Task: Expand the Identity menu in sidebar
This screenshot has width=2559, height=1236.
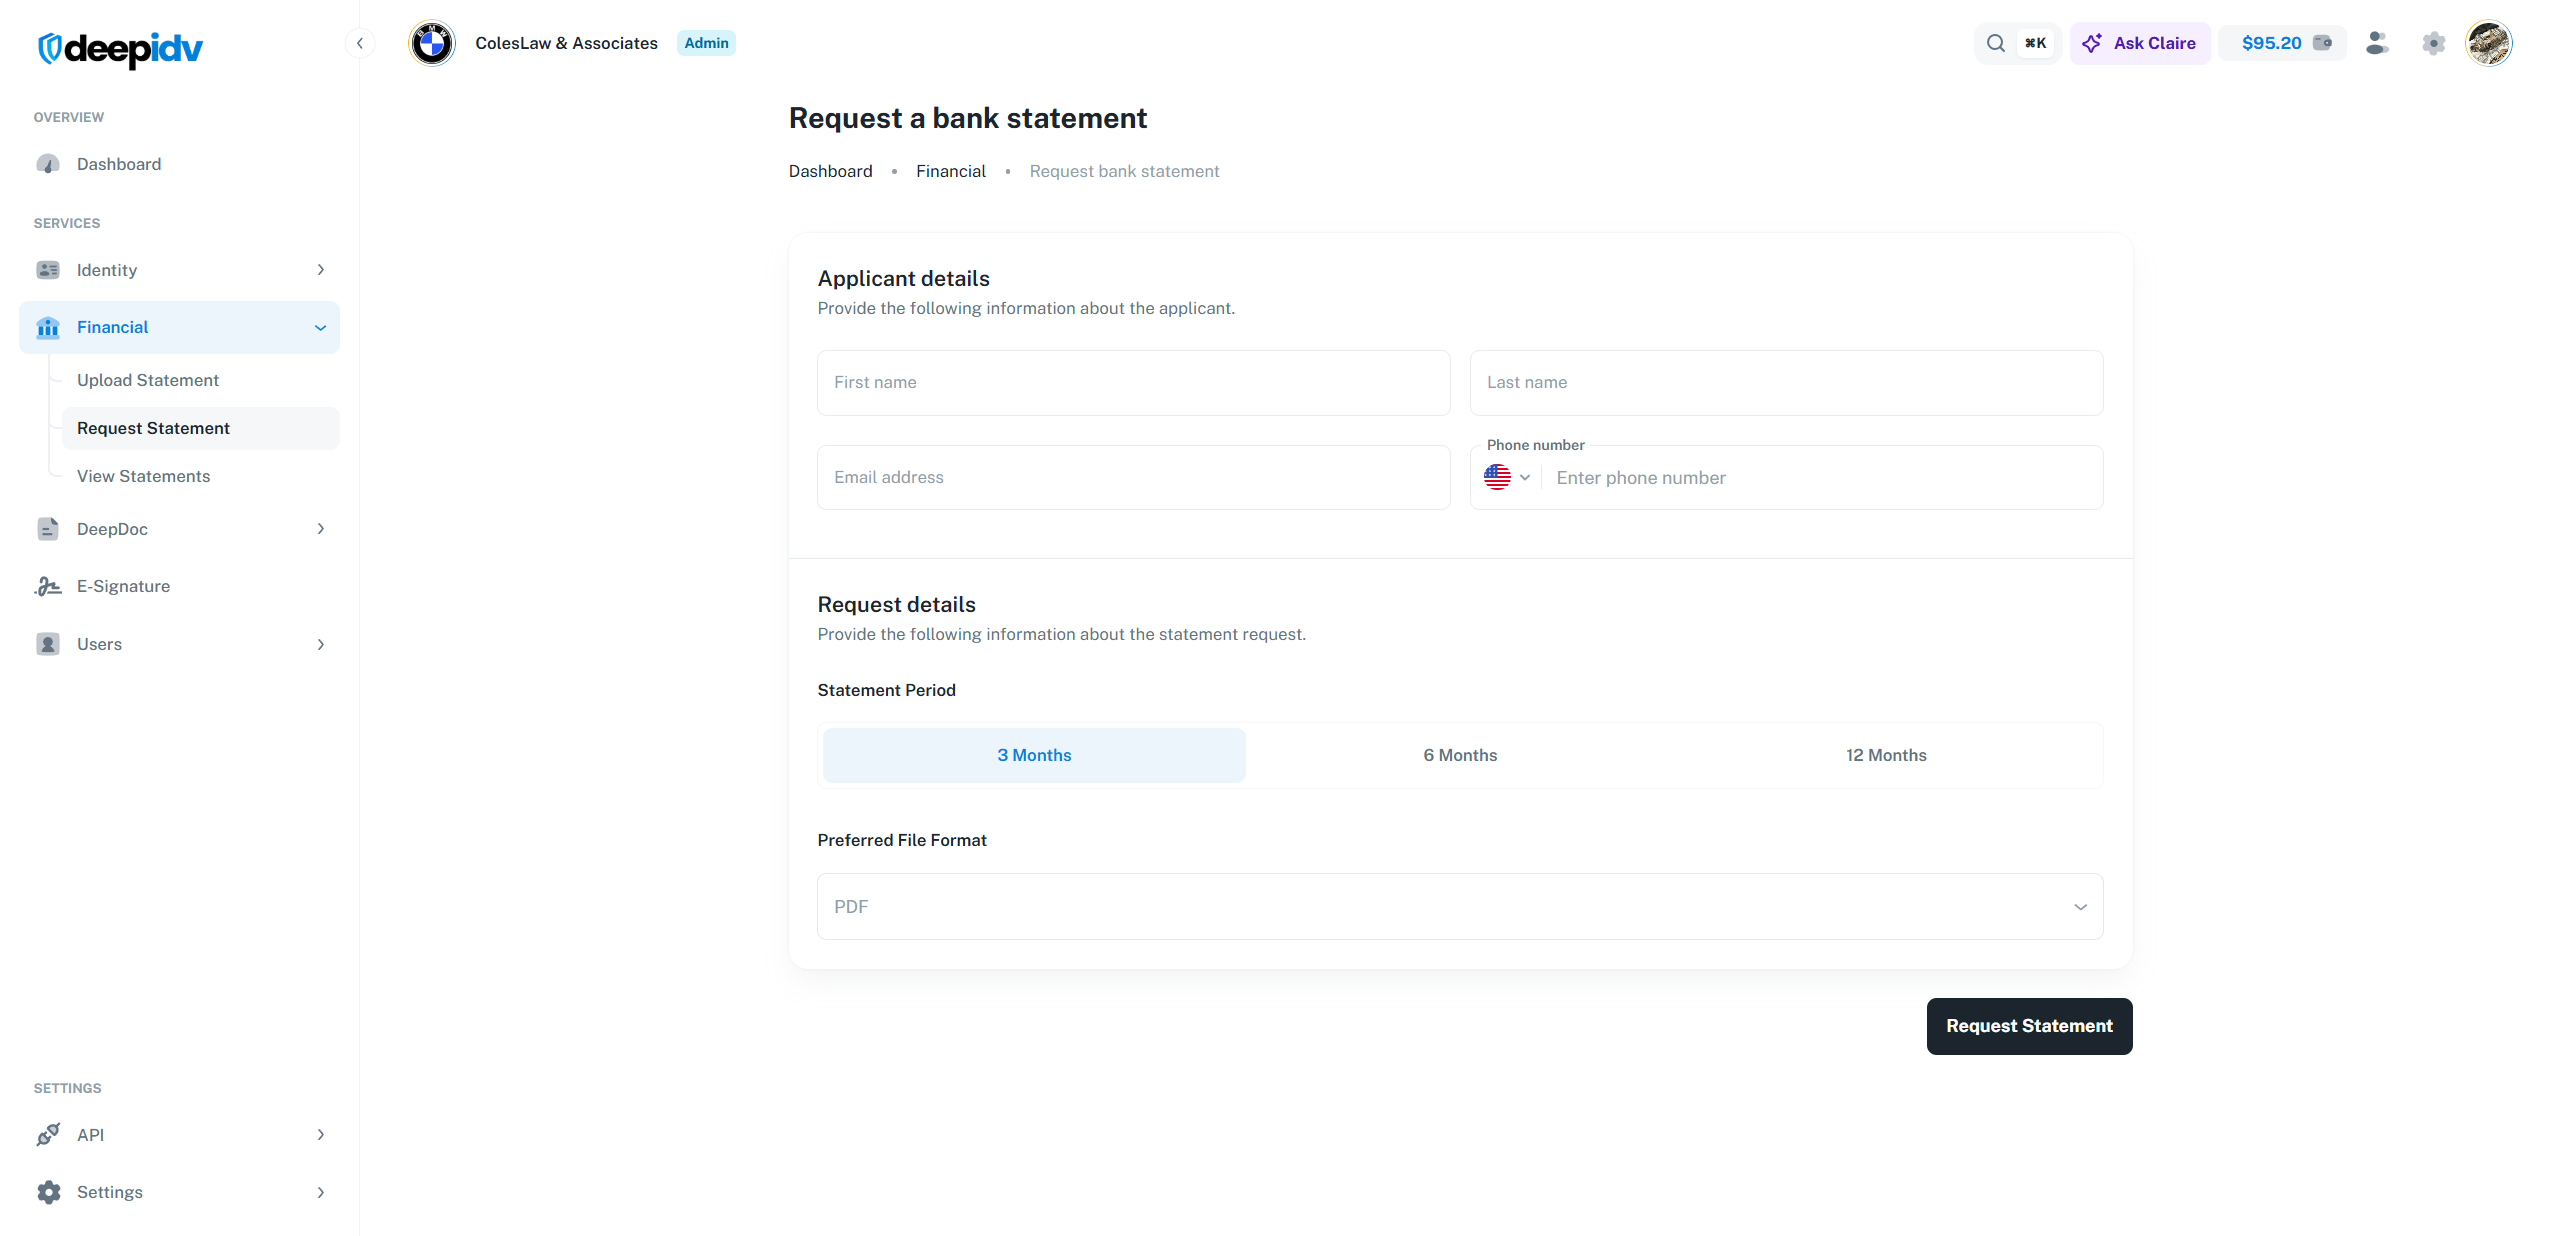Action: point(180,270)
